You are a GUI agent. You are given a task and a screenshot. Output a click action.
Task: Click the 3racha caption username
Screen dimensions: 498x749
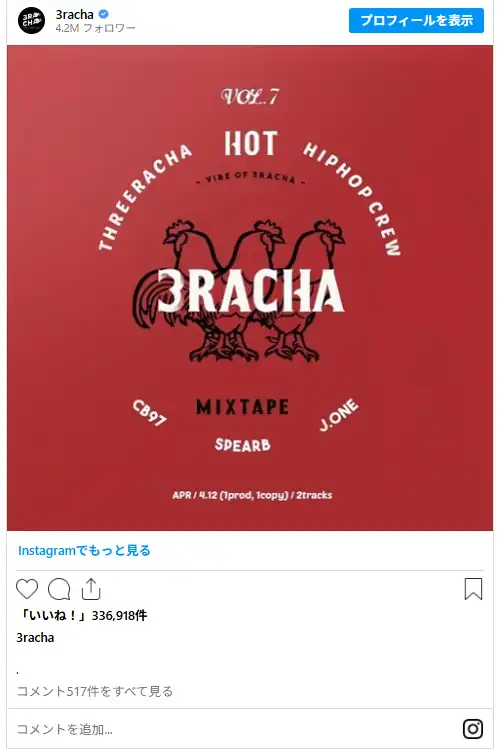(x=35, y=638)
